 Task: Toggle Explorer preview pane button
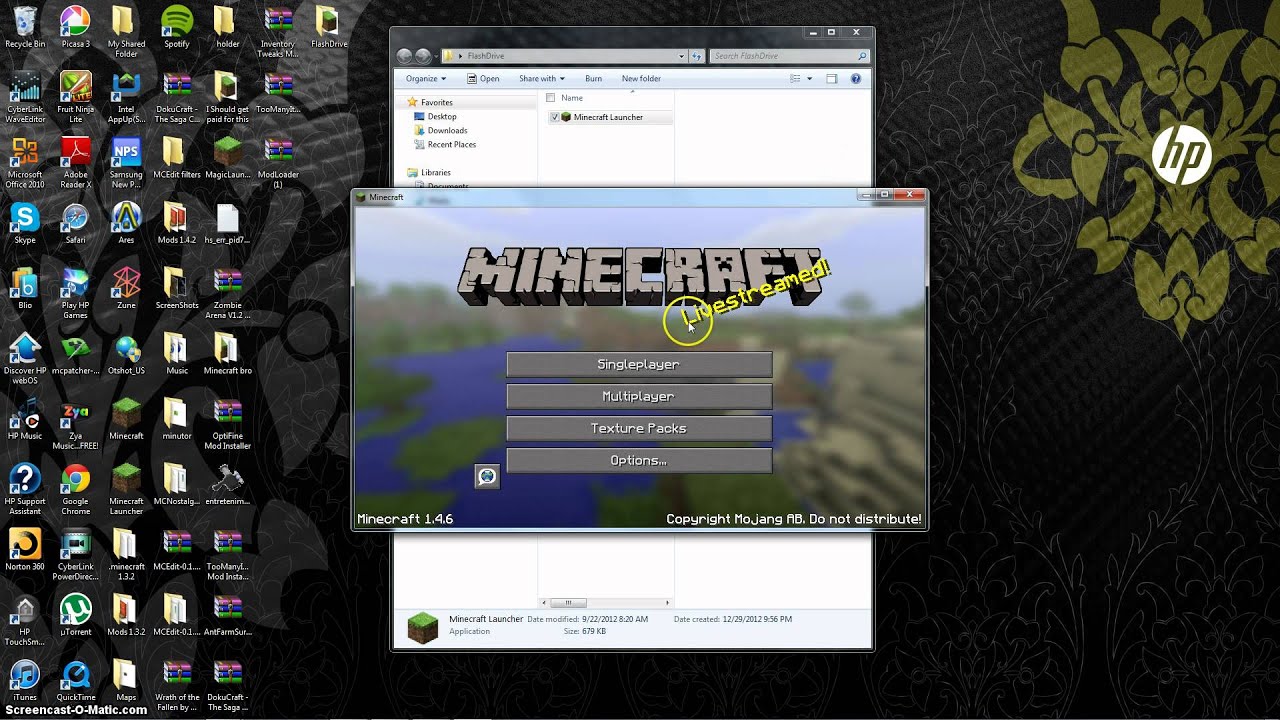pyautogui.click(x=831, y=78)
